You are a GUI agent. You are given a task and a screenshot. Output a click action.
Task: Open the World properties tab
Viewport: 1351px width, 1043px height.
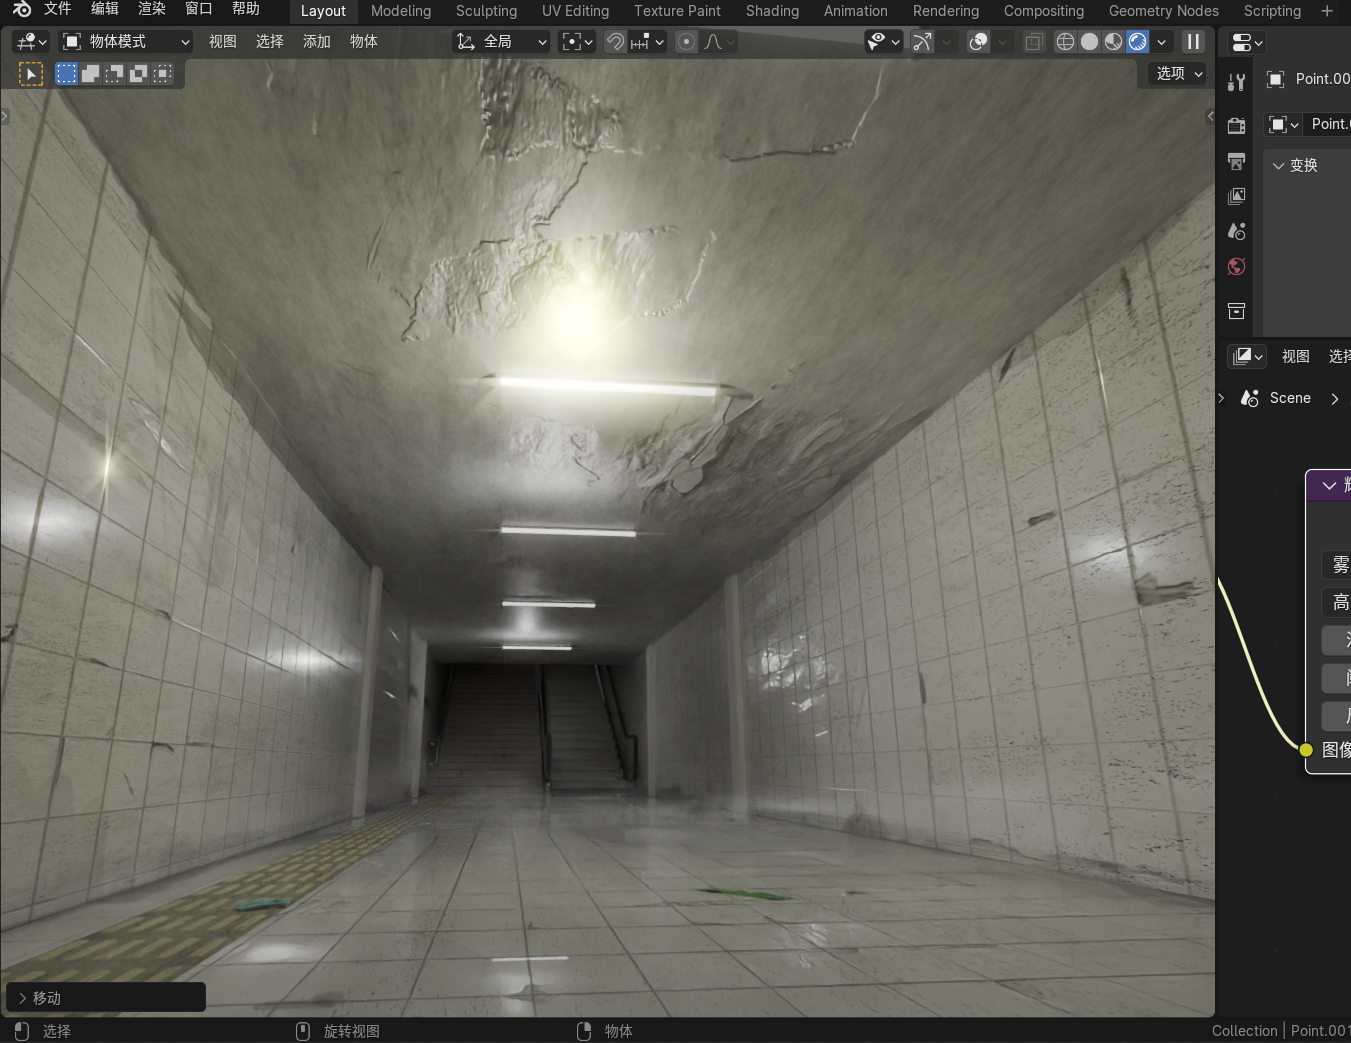(1237, 267)
